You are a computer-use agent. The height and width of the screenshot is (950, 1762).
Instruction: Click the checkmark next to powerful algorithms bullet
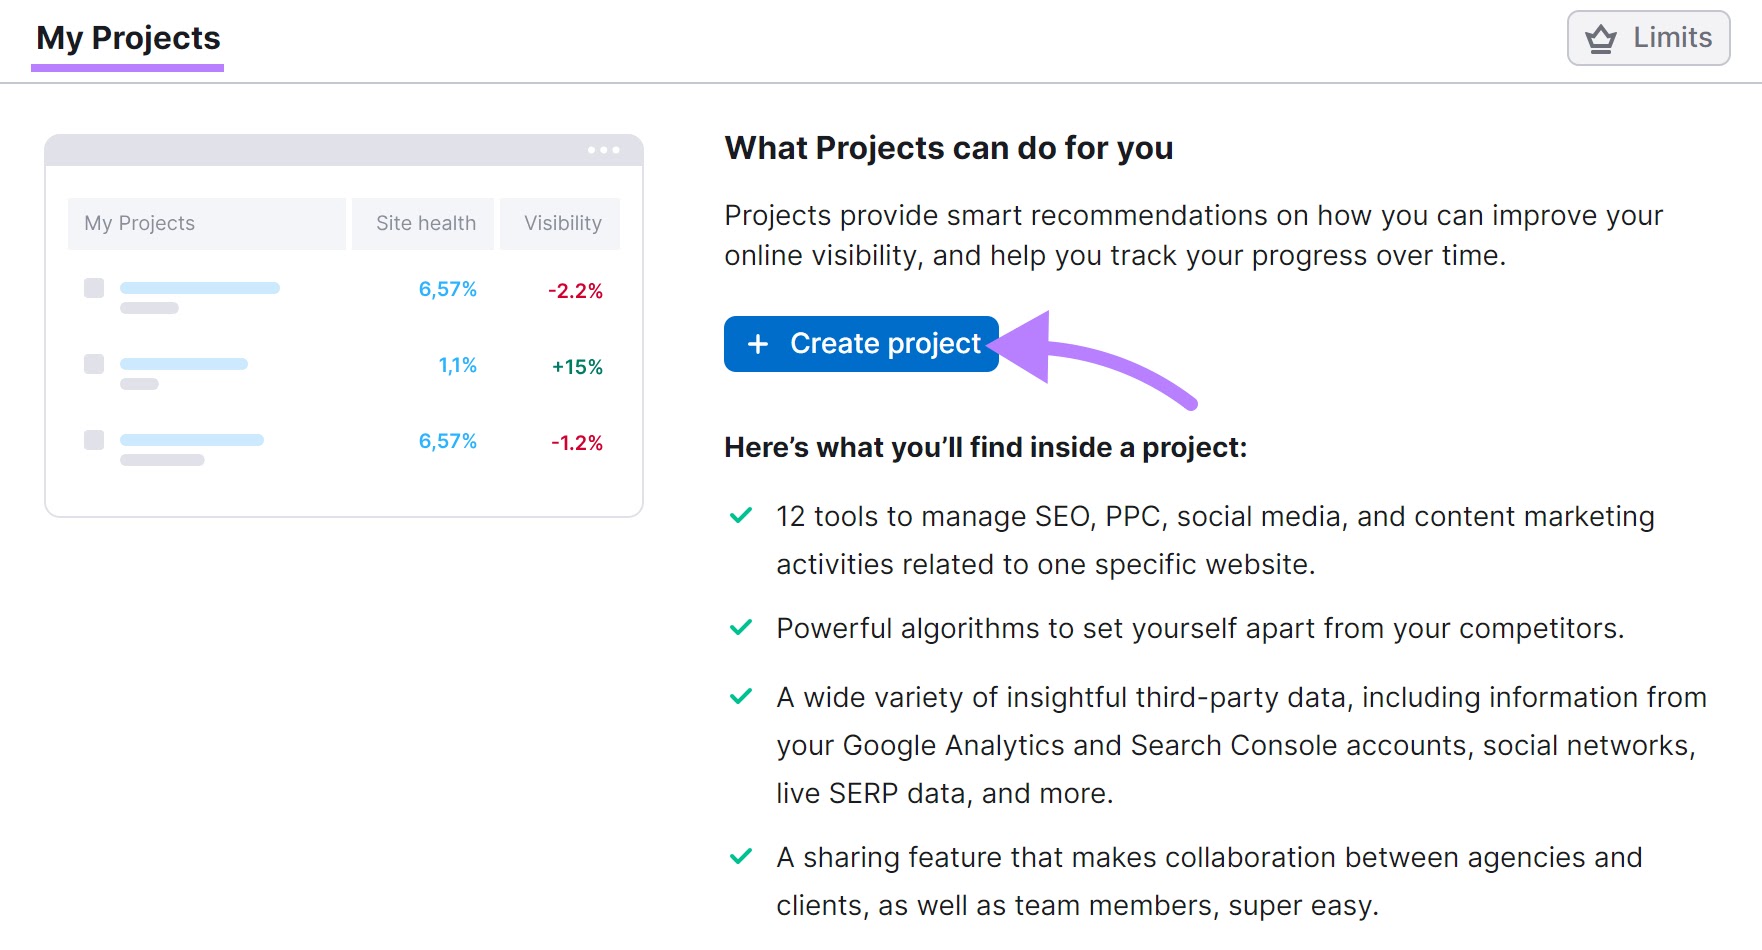(740, 628)
